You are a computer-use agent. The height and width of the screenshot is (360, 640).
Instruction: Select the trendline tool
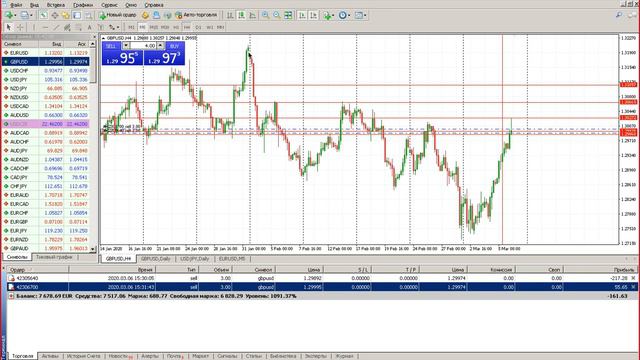pos(56,27)
